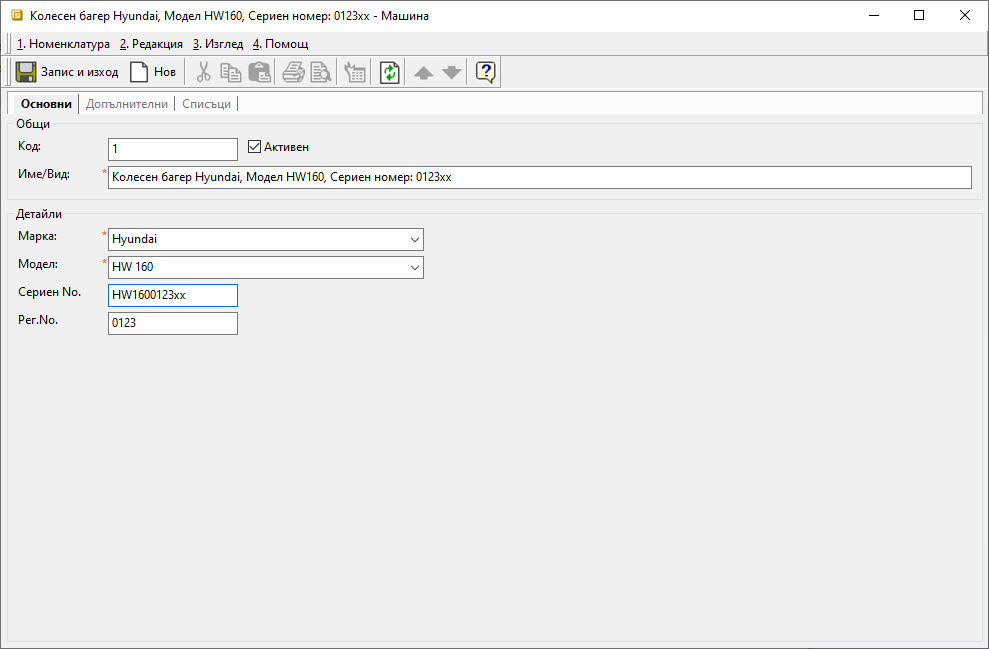
Task: Click the Рег.No. input field
Action: pos(172,323)
